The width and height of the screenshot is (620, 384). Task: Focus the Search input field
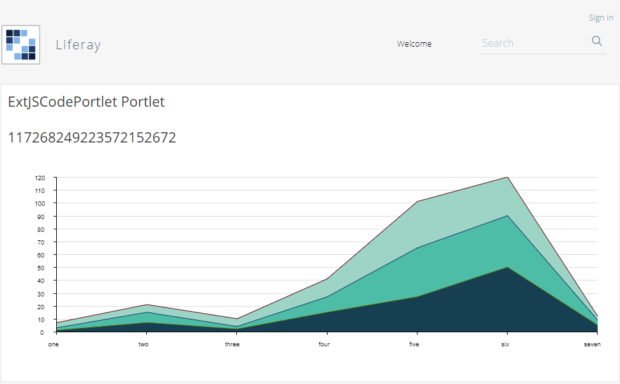click(x=534, y=43)
